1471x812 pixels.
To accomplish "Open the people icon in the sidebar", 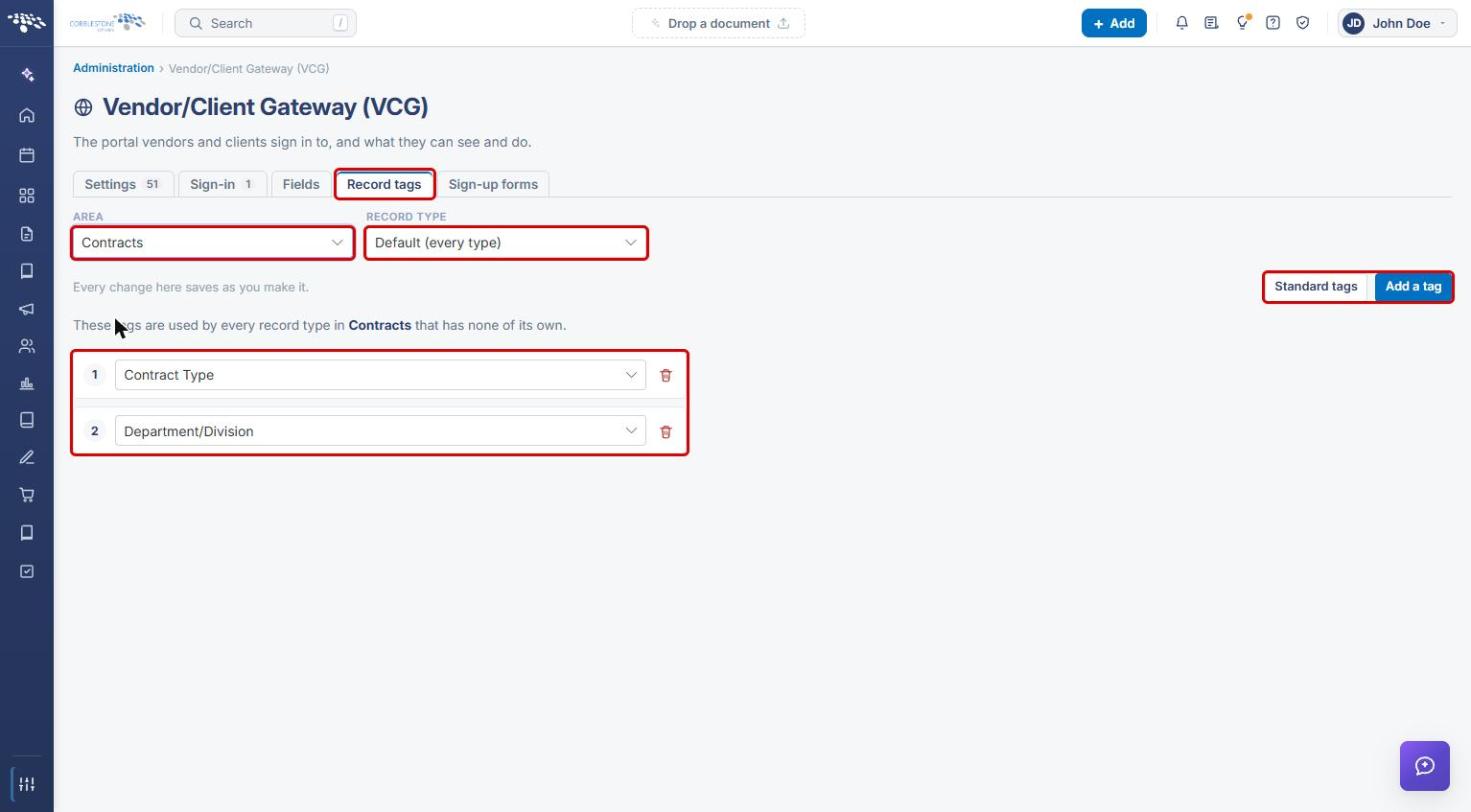I will (x=27, y=346).
